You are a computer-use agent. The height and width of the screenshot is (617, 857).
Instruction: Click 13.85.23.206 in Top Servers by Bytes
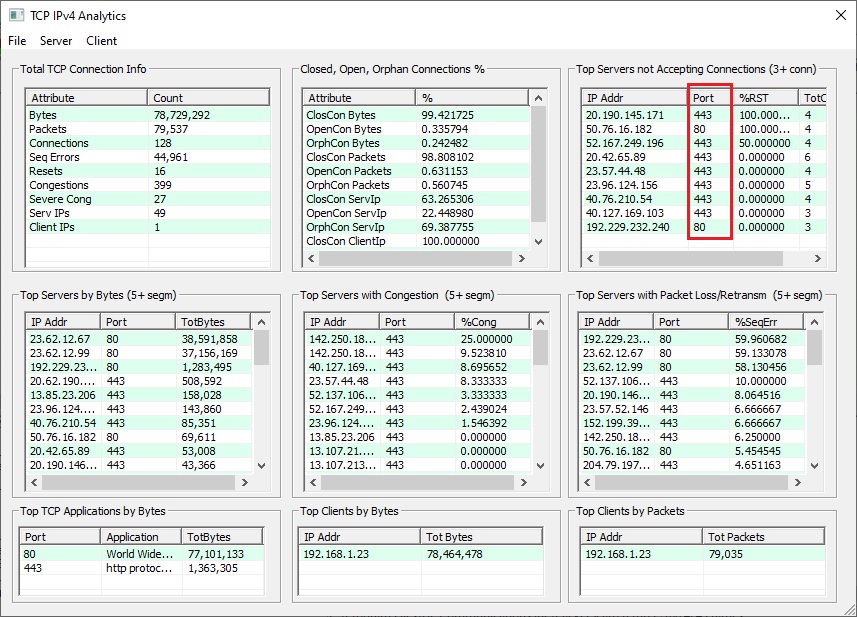click(63, 395)
